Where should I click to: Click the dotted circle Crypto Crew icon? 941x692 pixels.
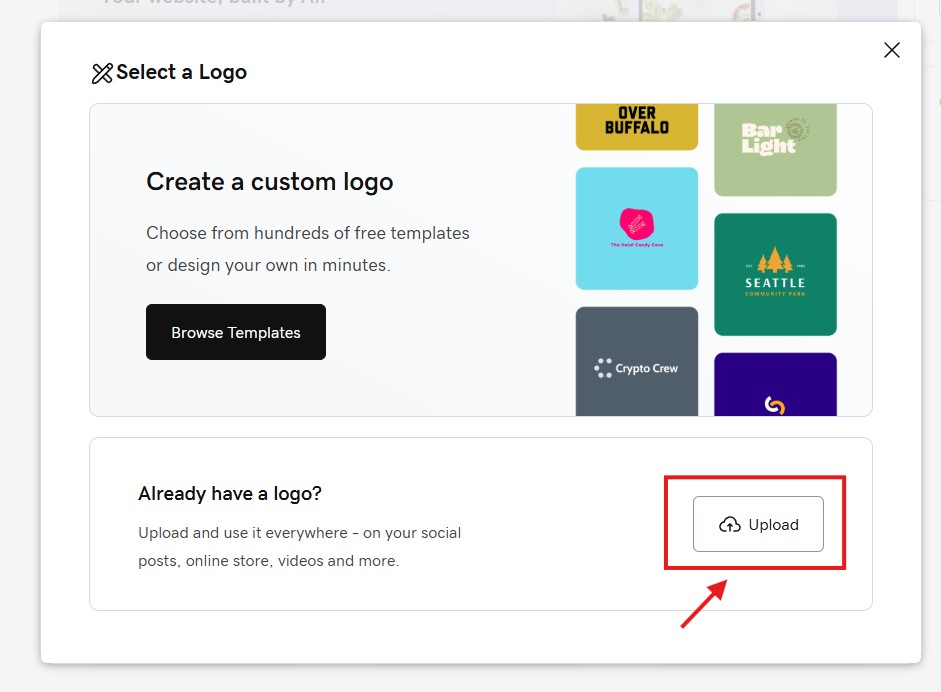coord(603,368)
